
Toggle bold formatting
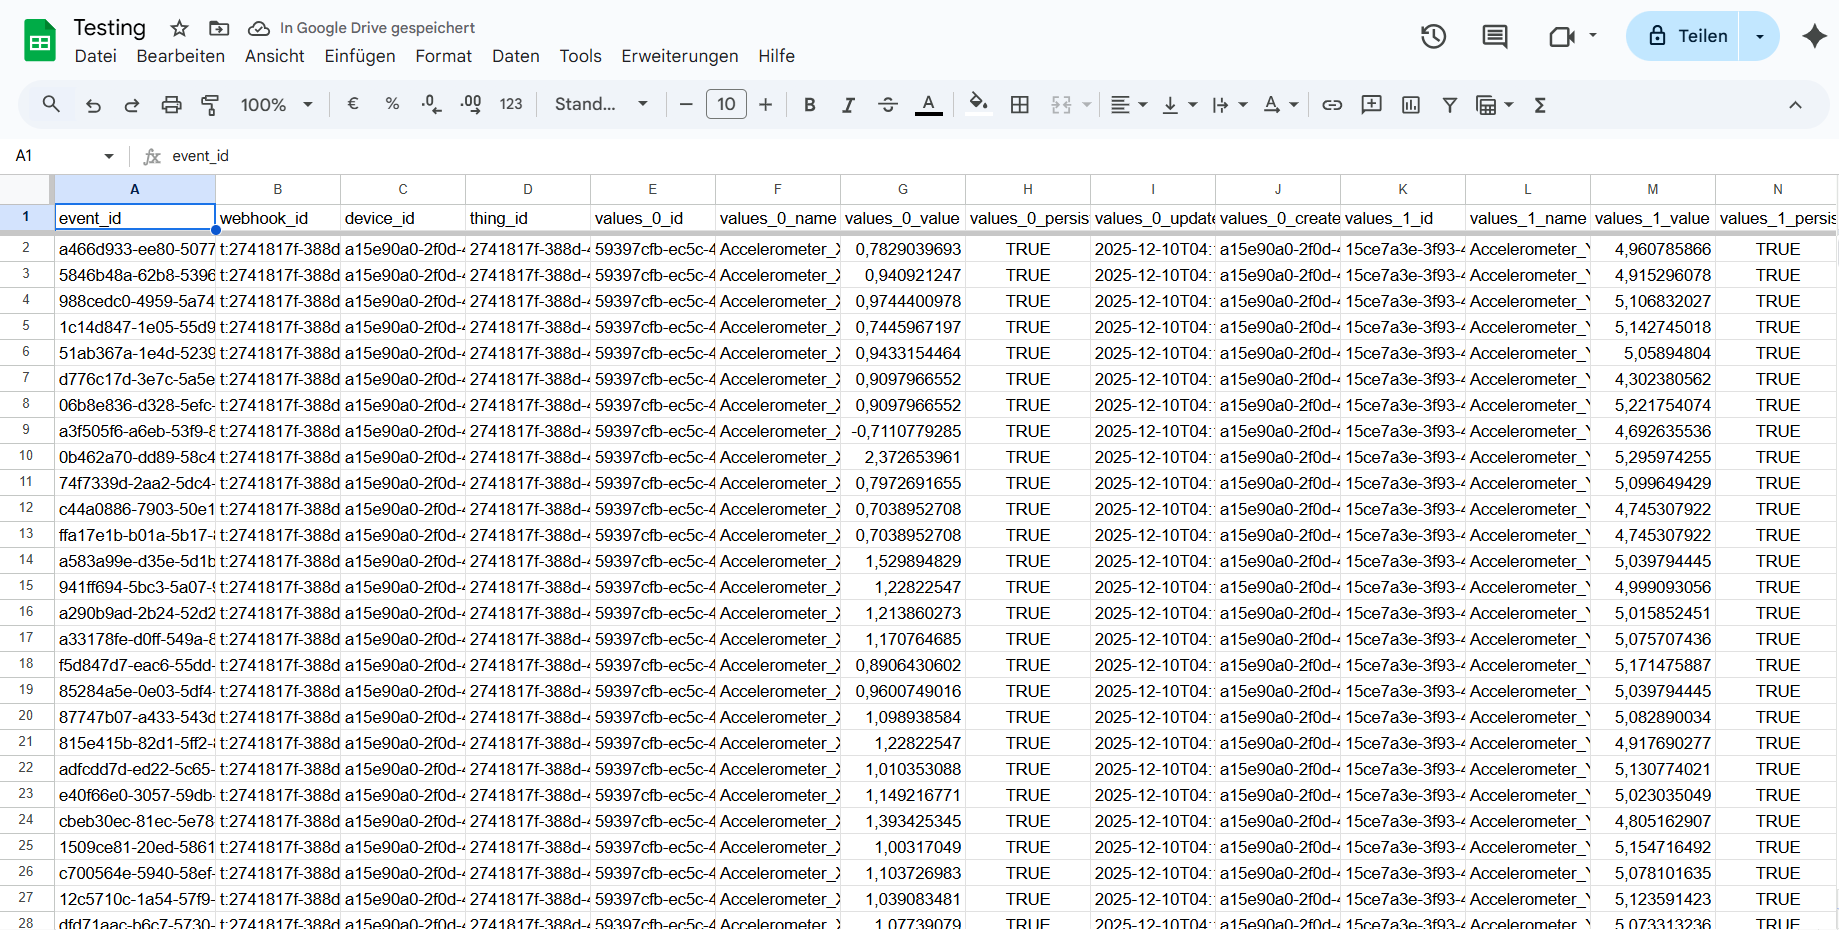(x=809, y=104)
